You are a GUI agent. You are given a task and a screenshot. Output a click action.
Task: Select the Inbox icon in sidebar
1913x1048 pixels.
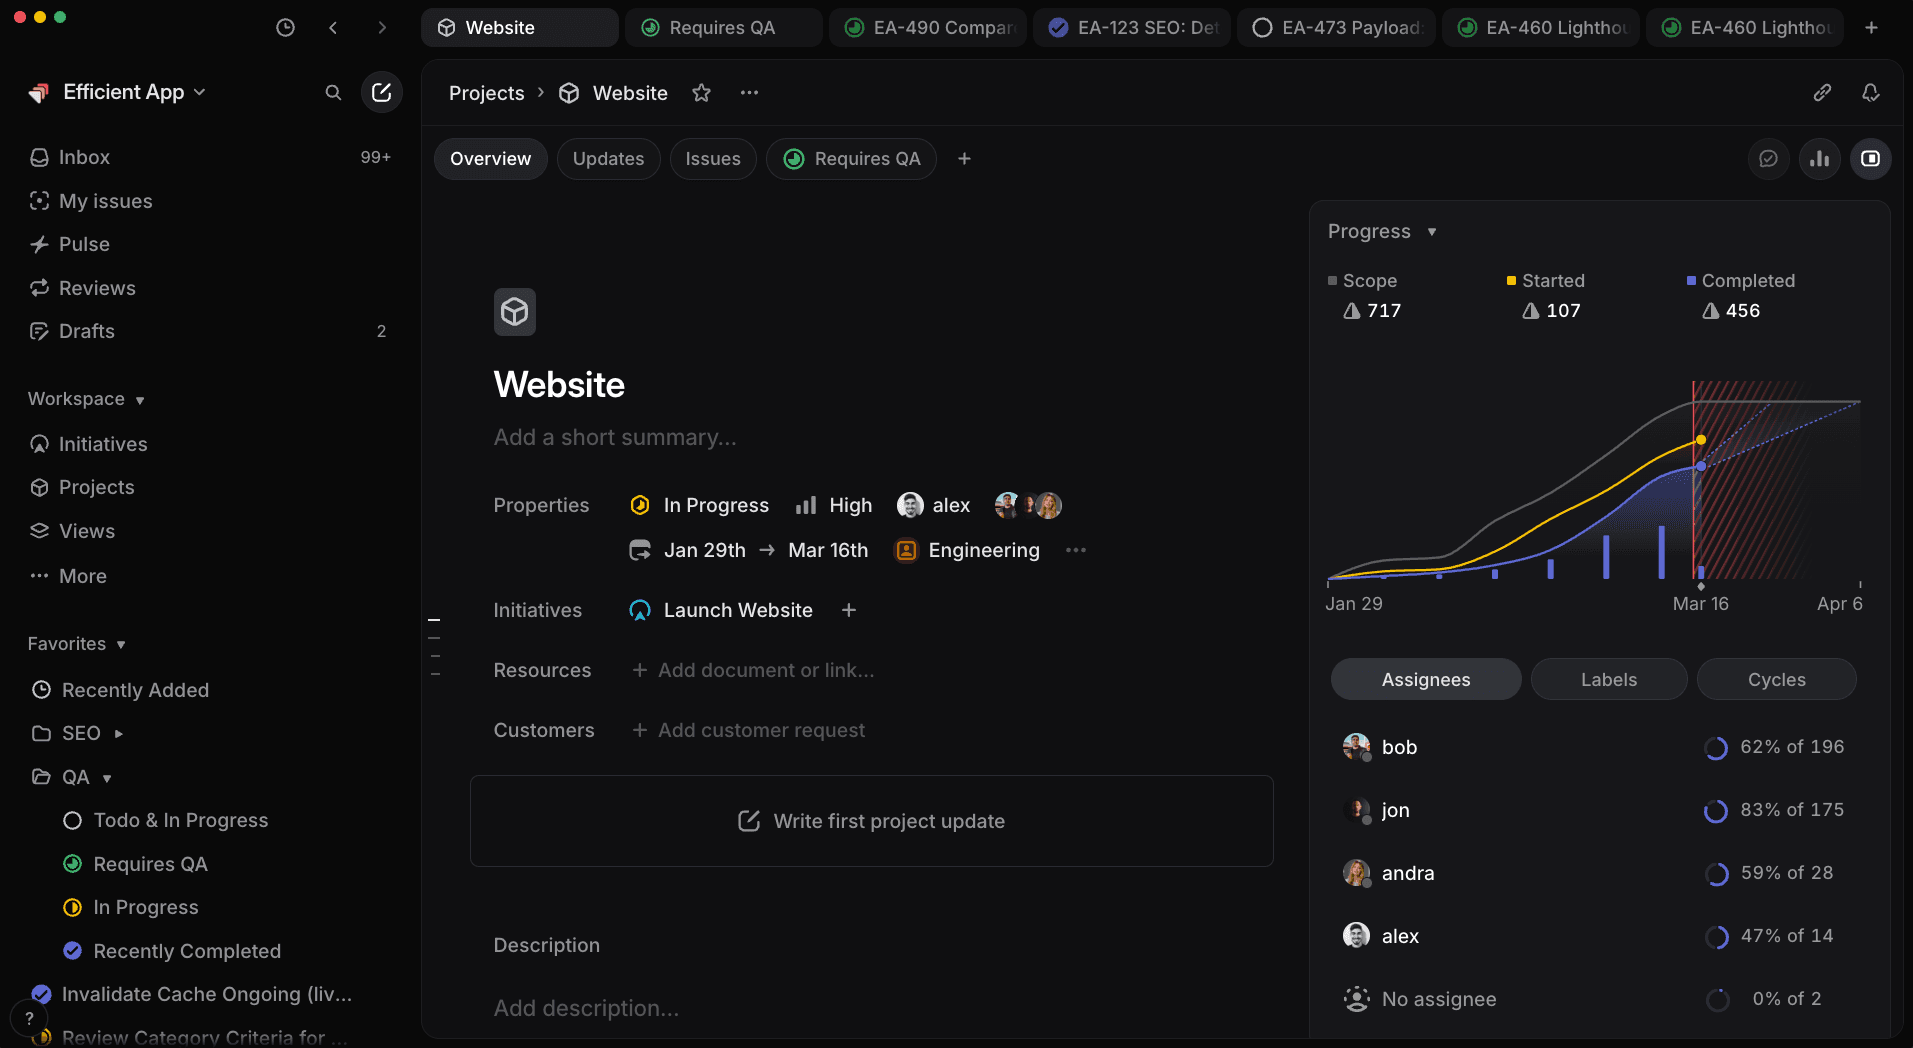point(38,157)
